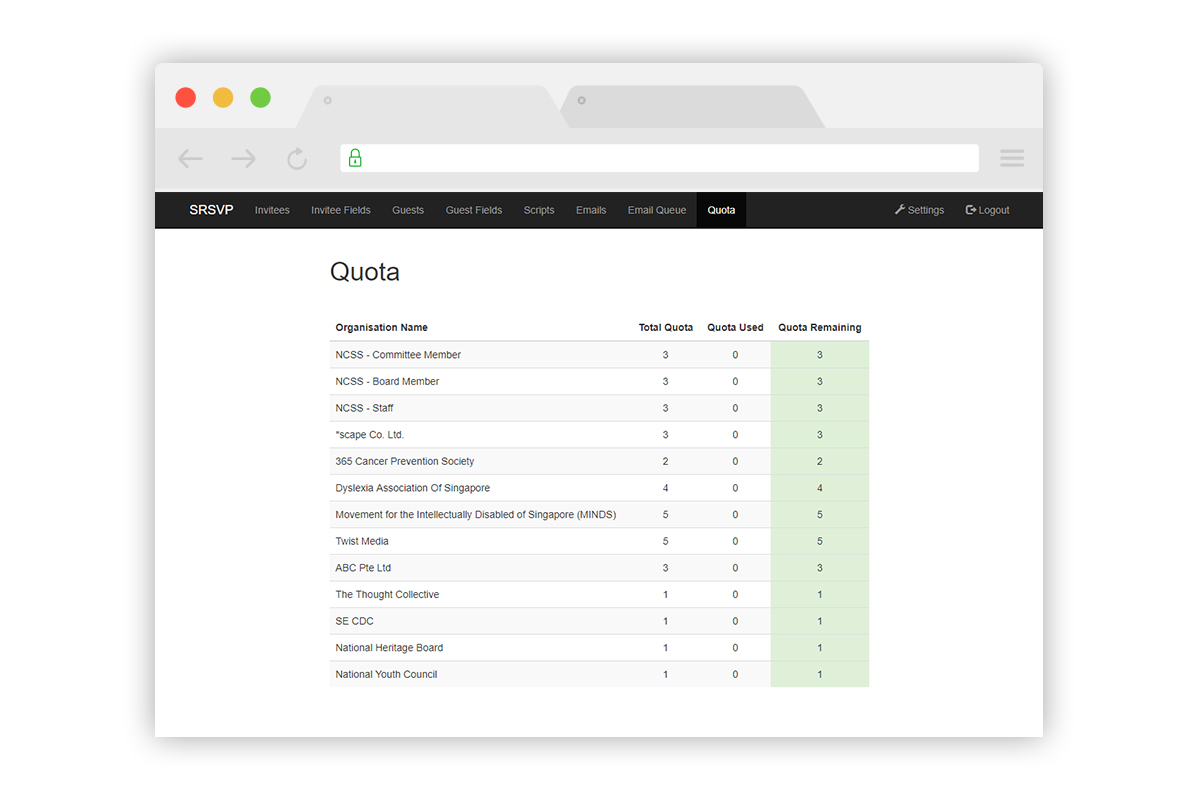Click inside the browser address bar
The image size is (1200, 800).
659,158
